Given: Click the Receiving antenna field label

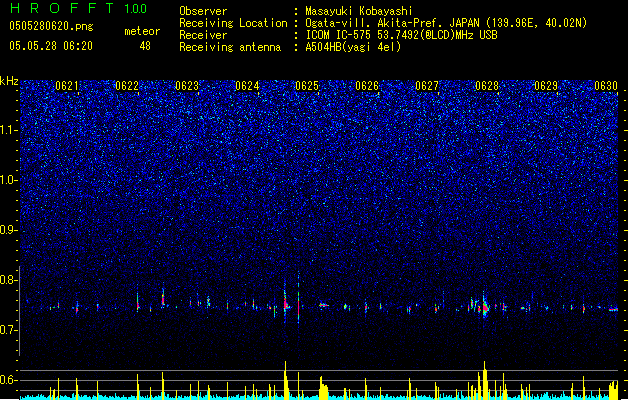Looking at the screenshot, I should (230, 47).
